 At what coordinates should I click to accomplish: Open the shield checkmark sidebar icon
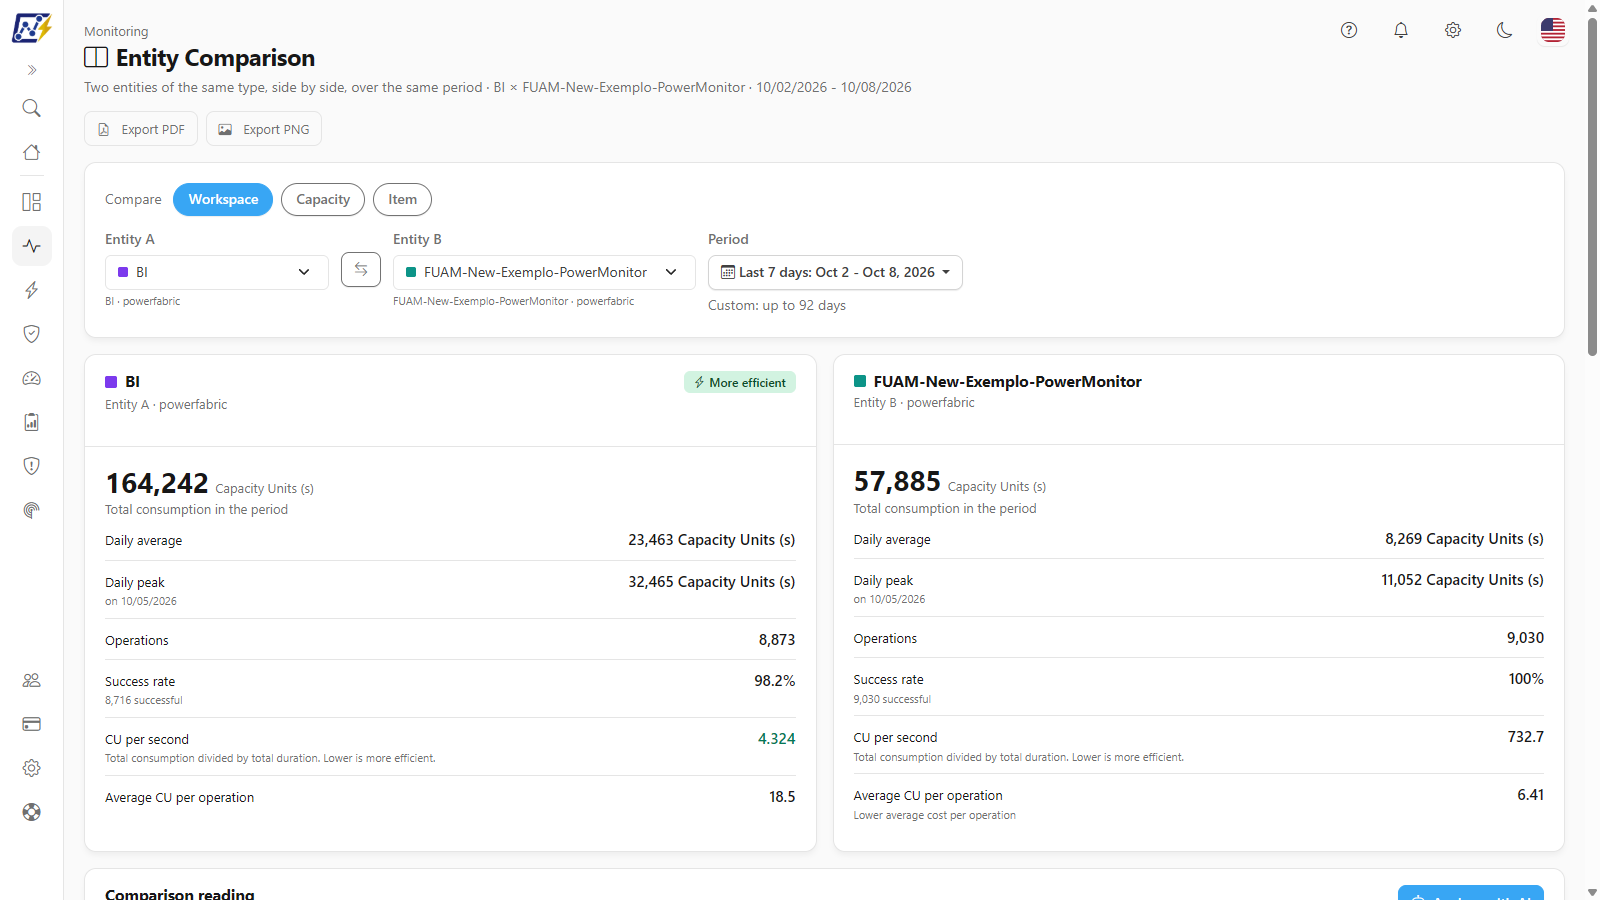coord(32,334)
